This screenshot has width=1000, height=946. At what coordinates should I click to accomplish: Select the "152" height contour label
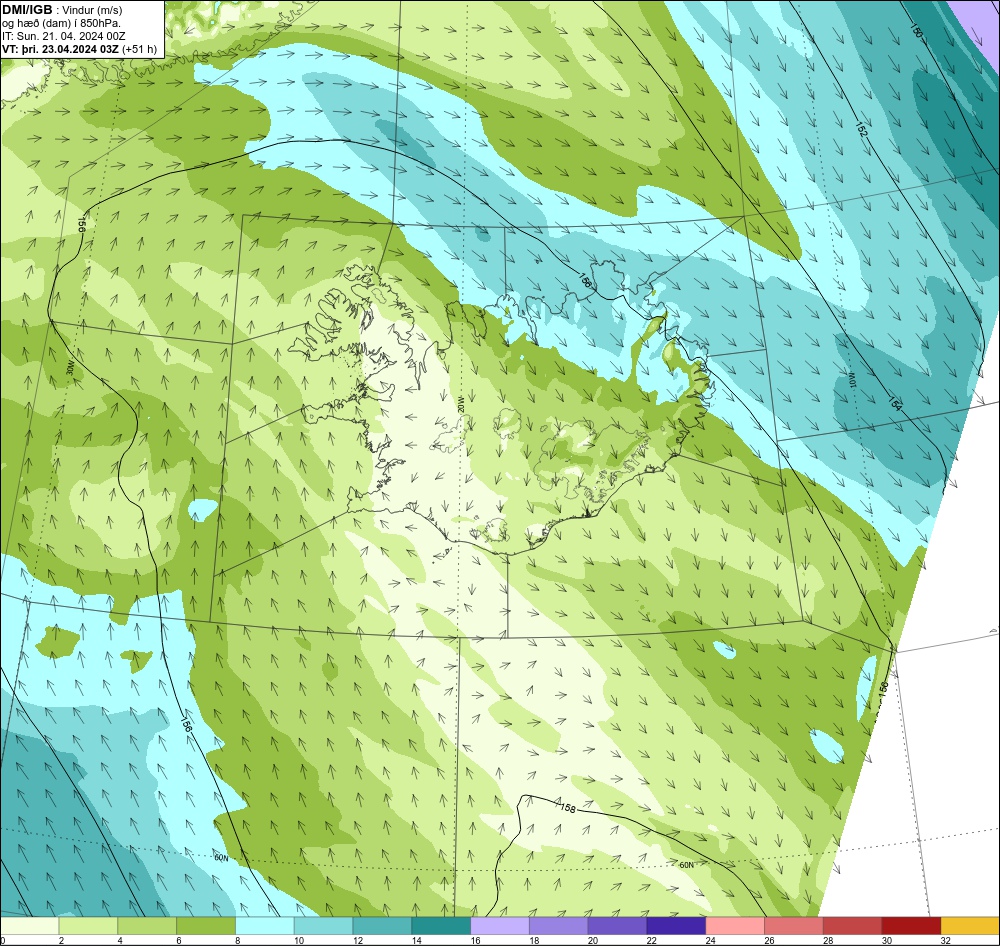[862, 129]
